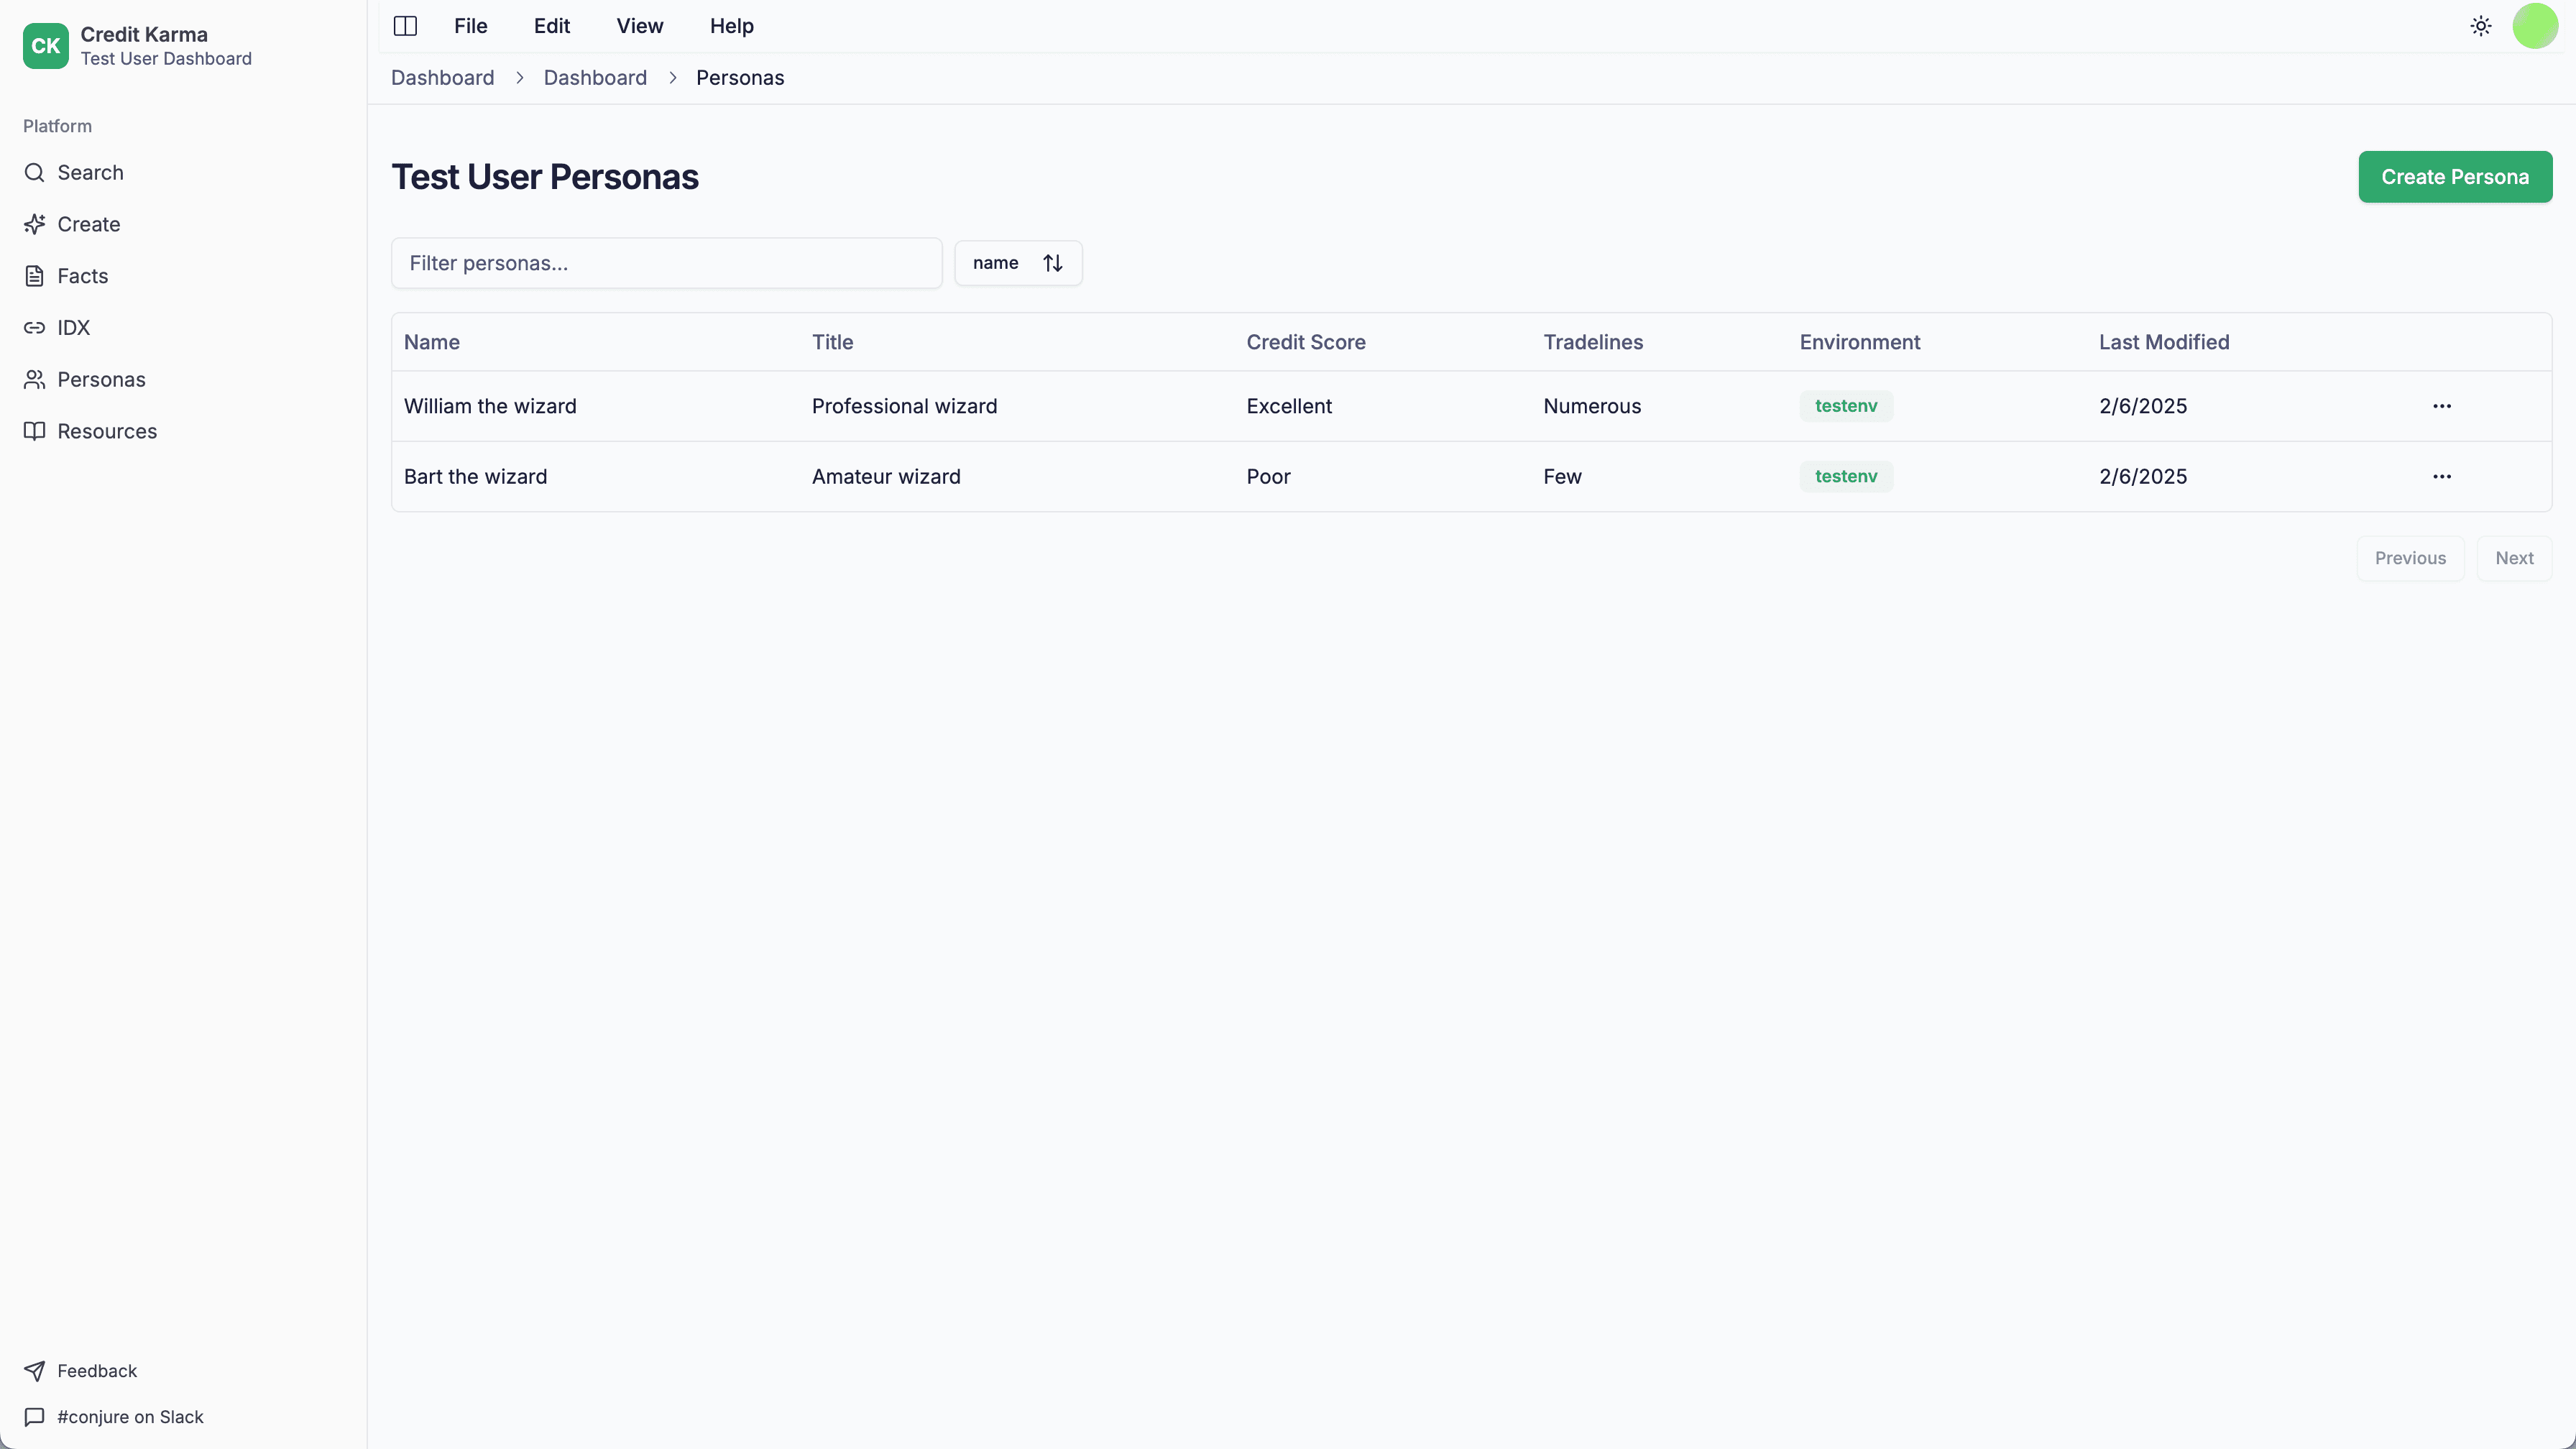
Task: Toggle the sidebar panel visibility
Action: coord(405,26)
